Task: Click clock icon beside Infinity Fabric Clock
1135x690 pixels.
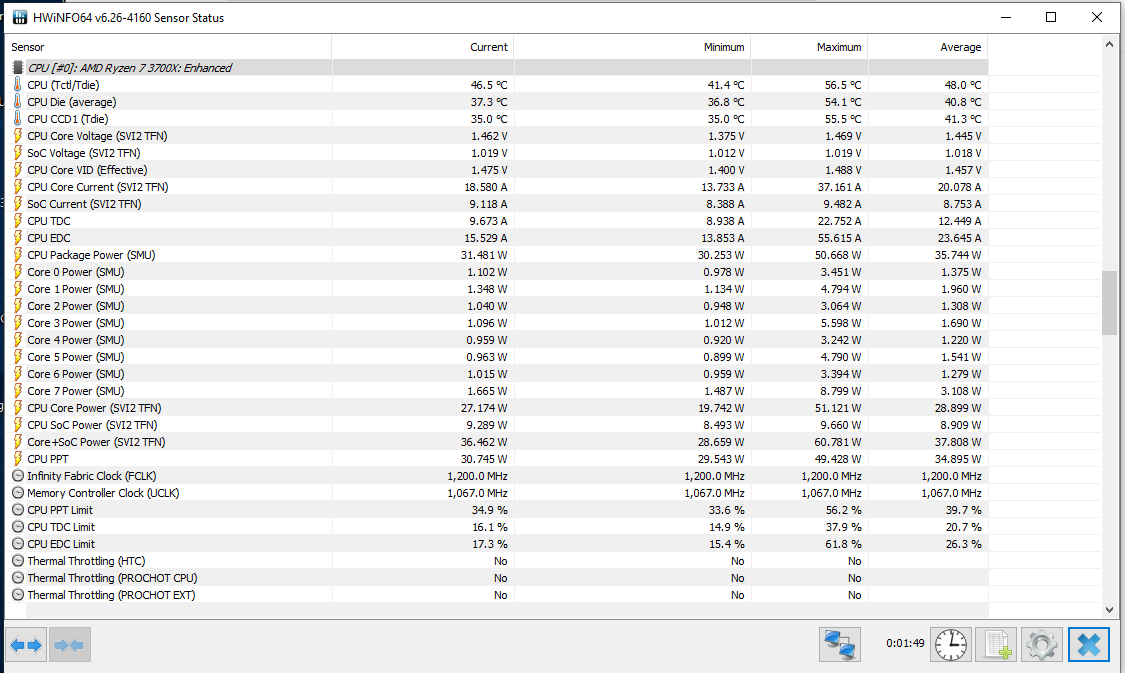Action: [18, 476]
